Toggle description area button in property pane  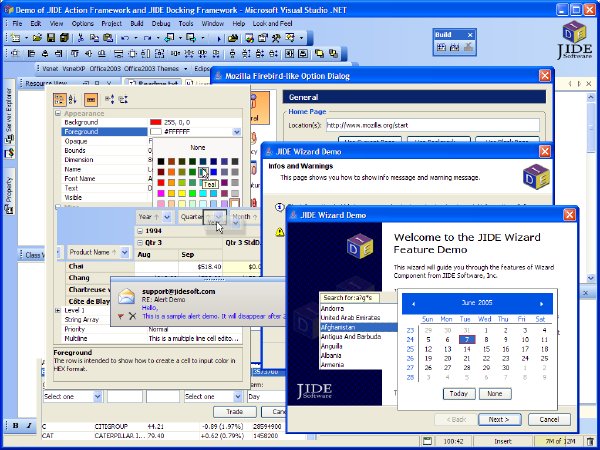point(91,99)
